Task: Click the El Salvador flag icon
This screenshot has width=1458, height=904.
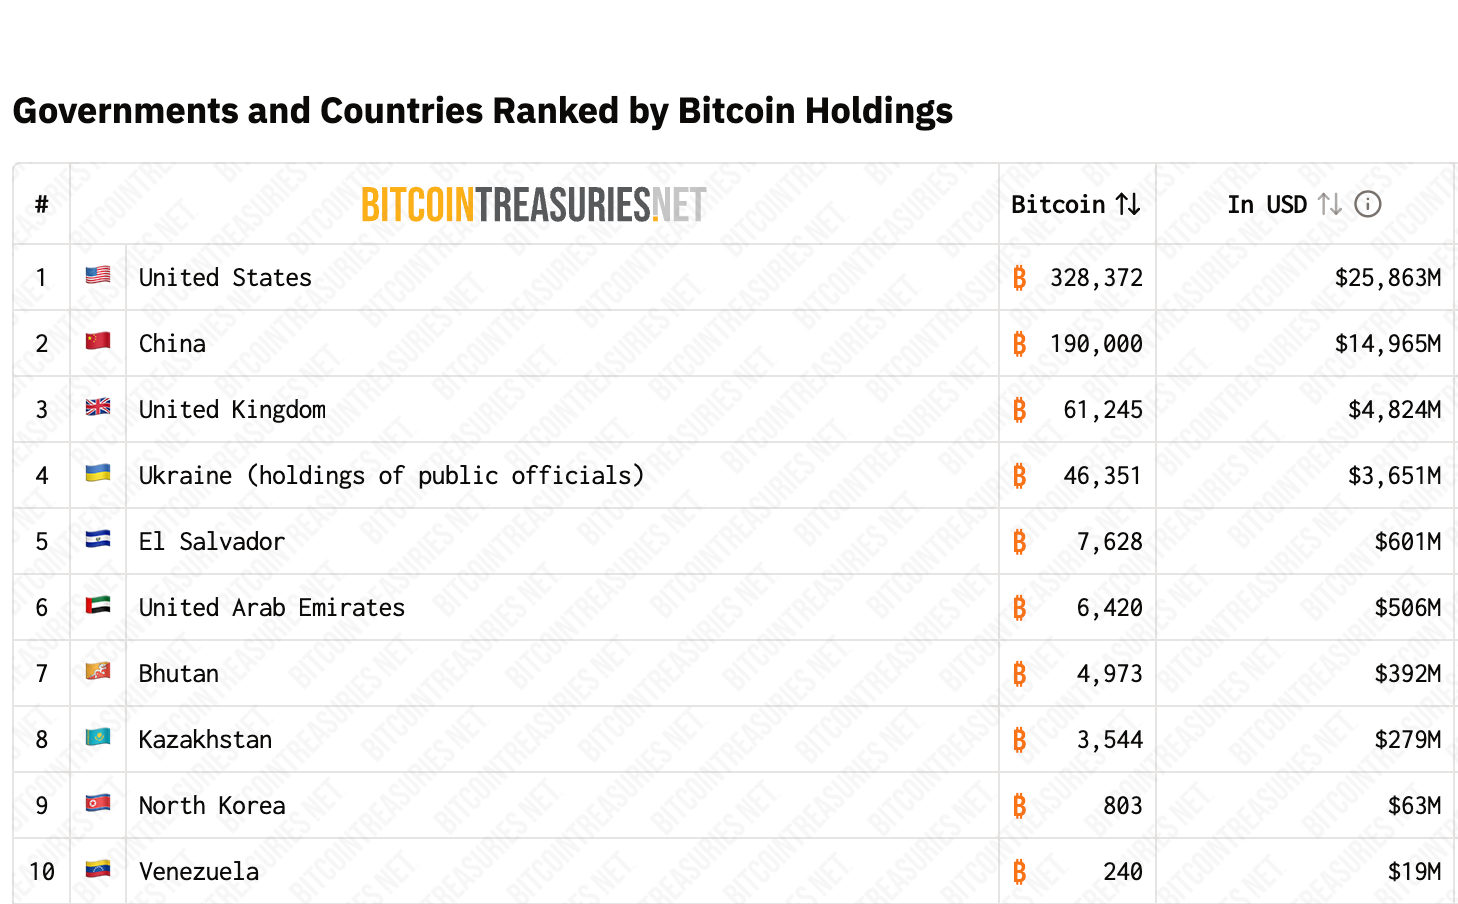Action: [98, 539]
